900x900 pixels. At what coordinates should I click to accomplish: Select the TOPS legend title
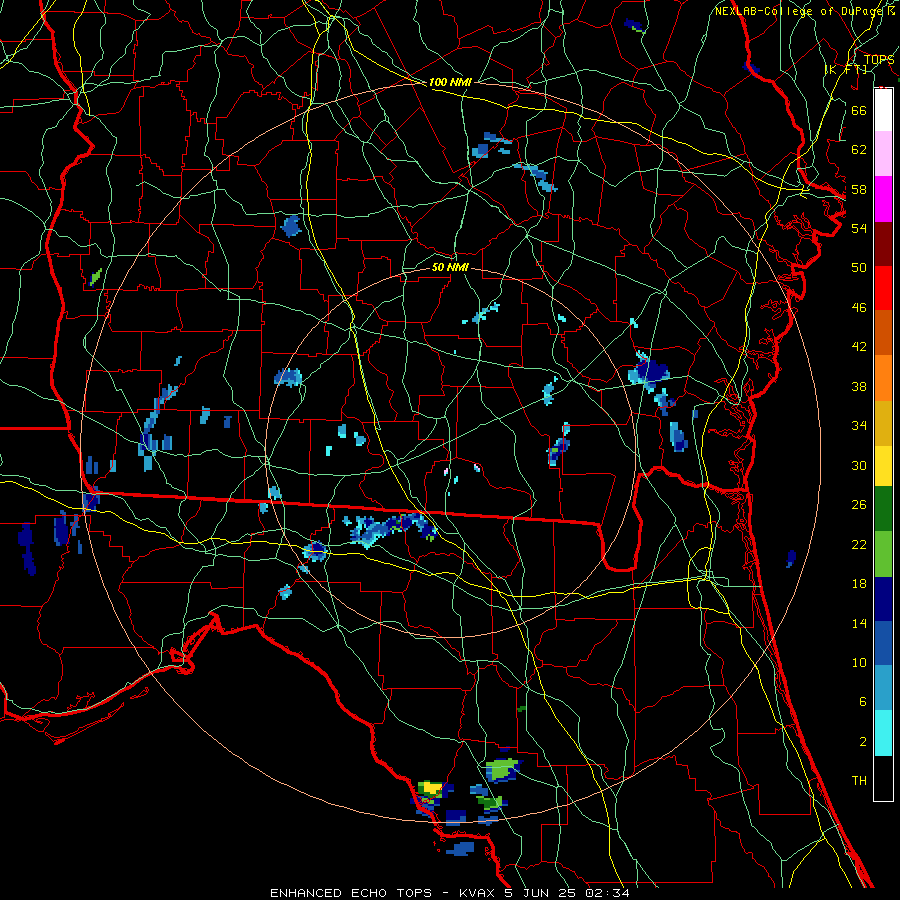point(879,60)
